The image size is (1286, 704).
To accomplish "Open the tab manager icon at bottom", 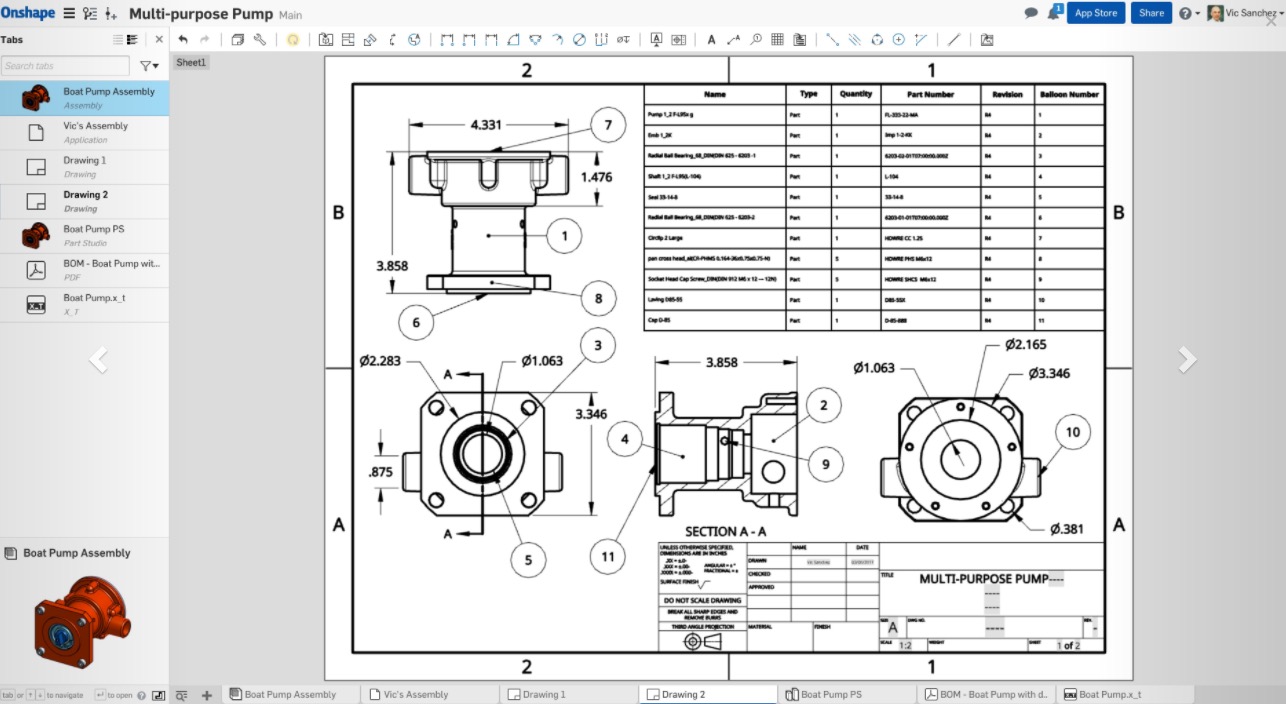I will click(x=182, y=695).
